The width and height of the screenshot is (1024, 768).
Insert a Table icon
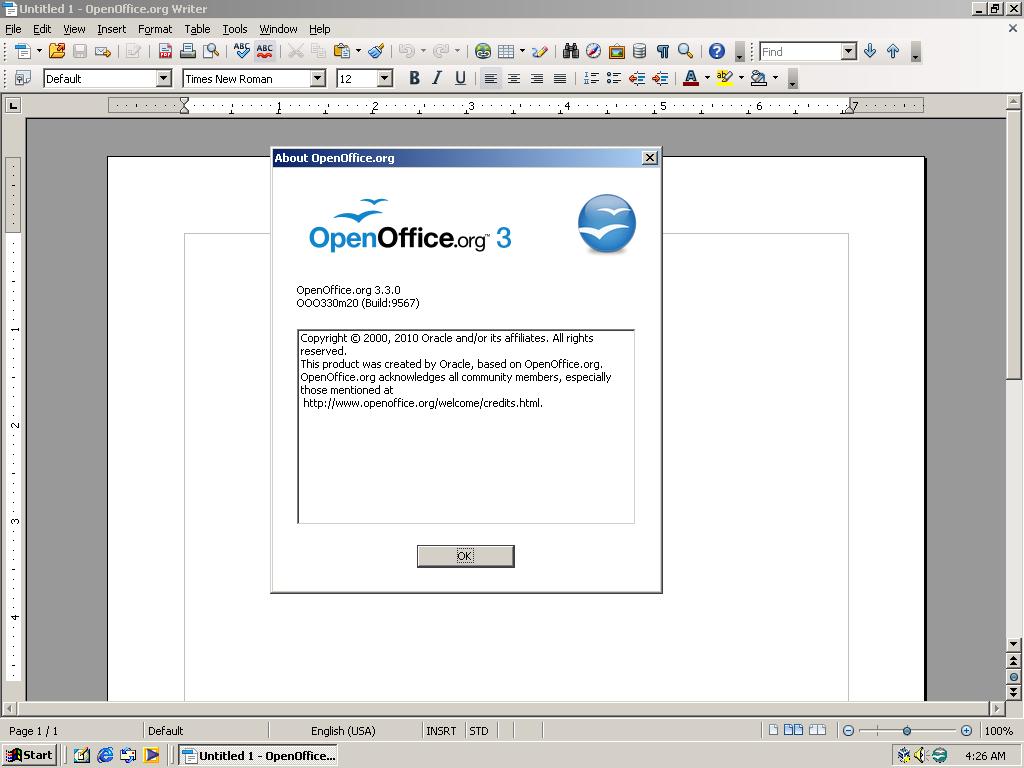point(506,51)
